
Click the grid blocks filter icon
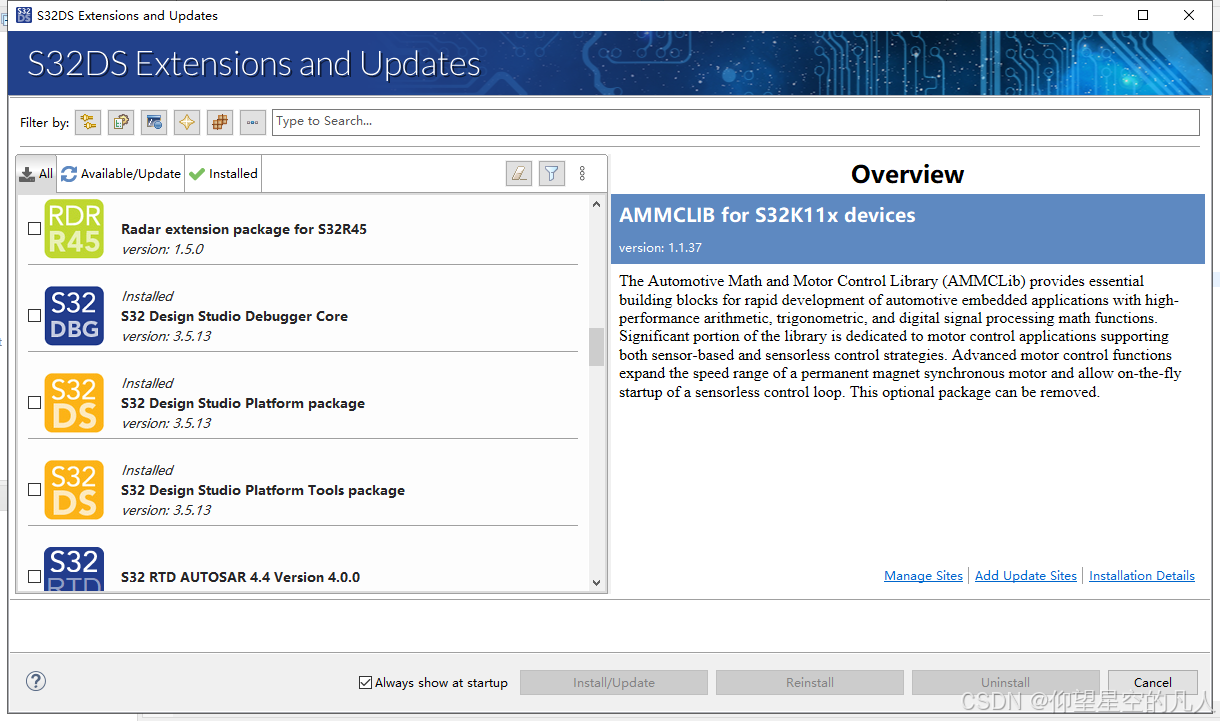click(x=220, y=122)
